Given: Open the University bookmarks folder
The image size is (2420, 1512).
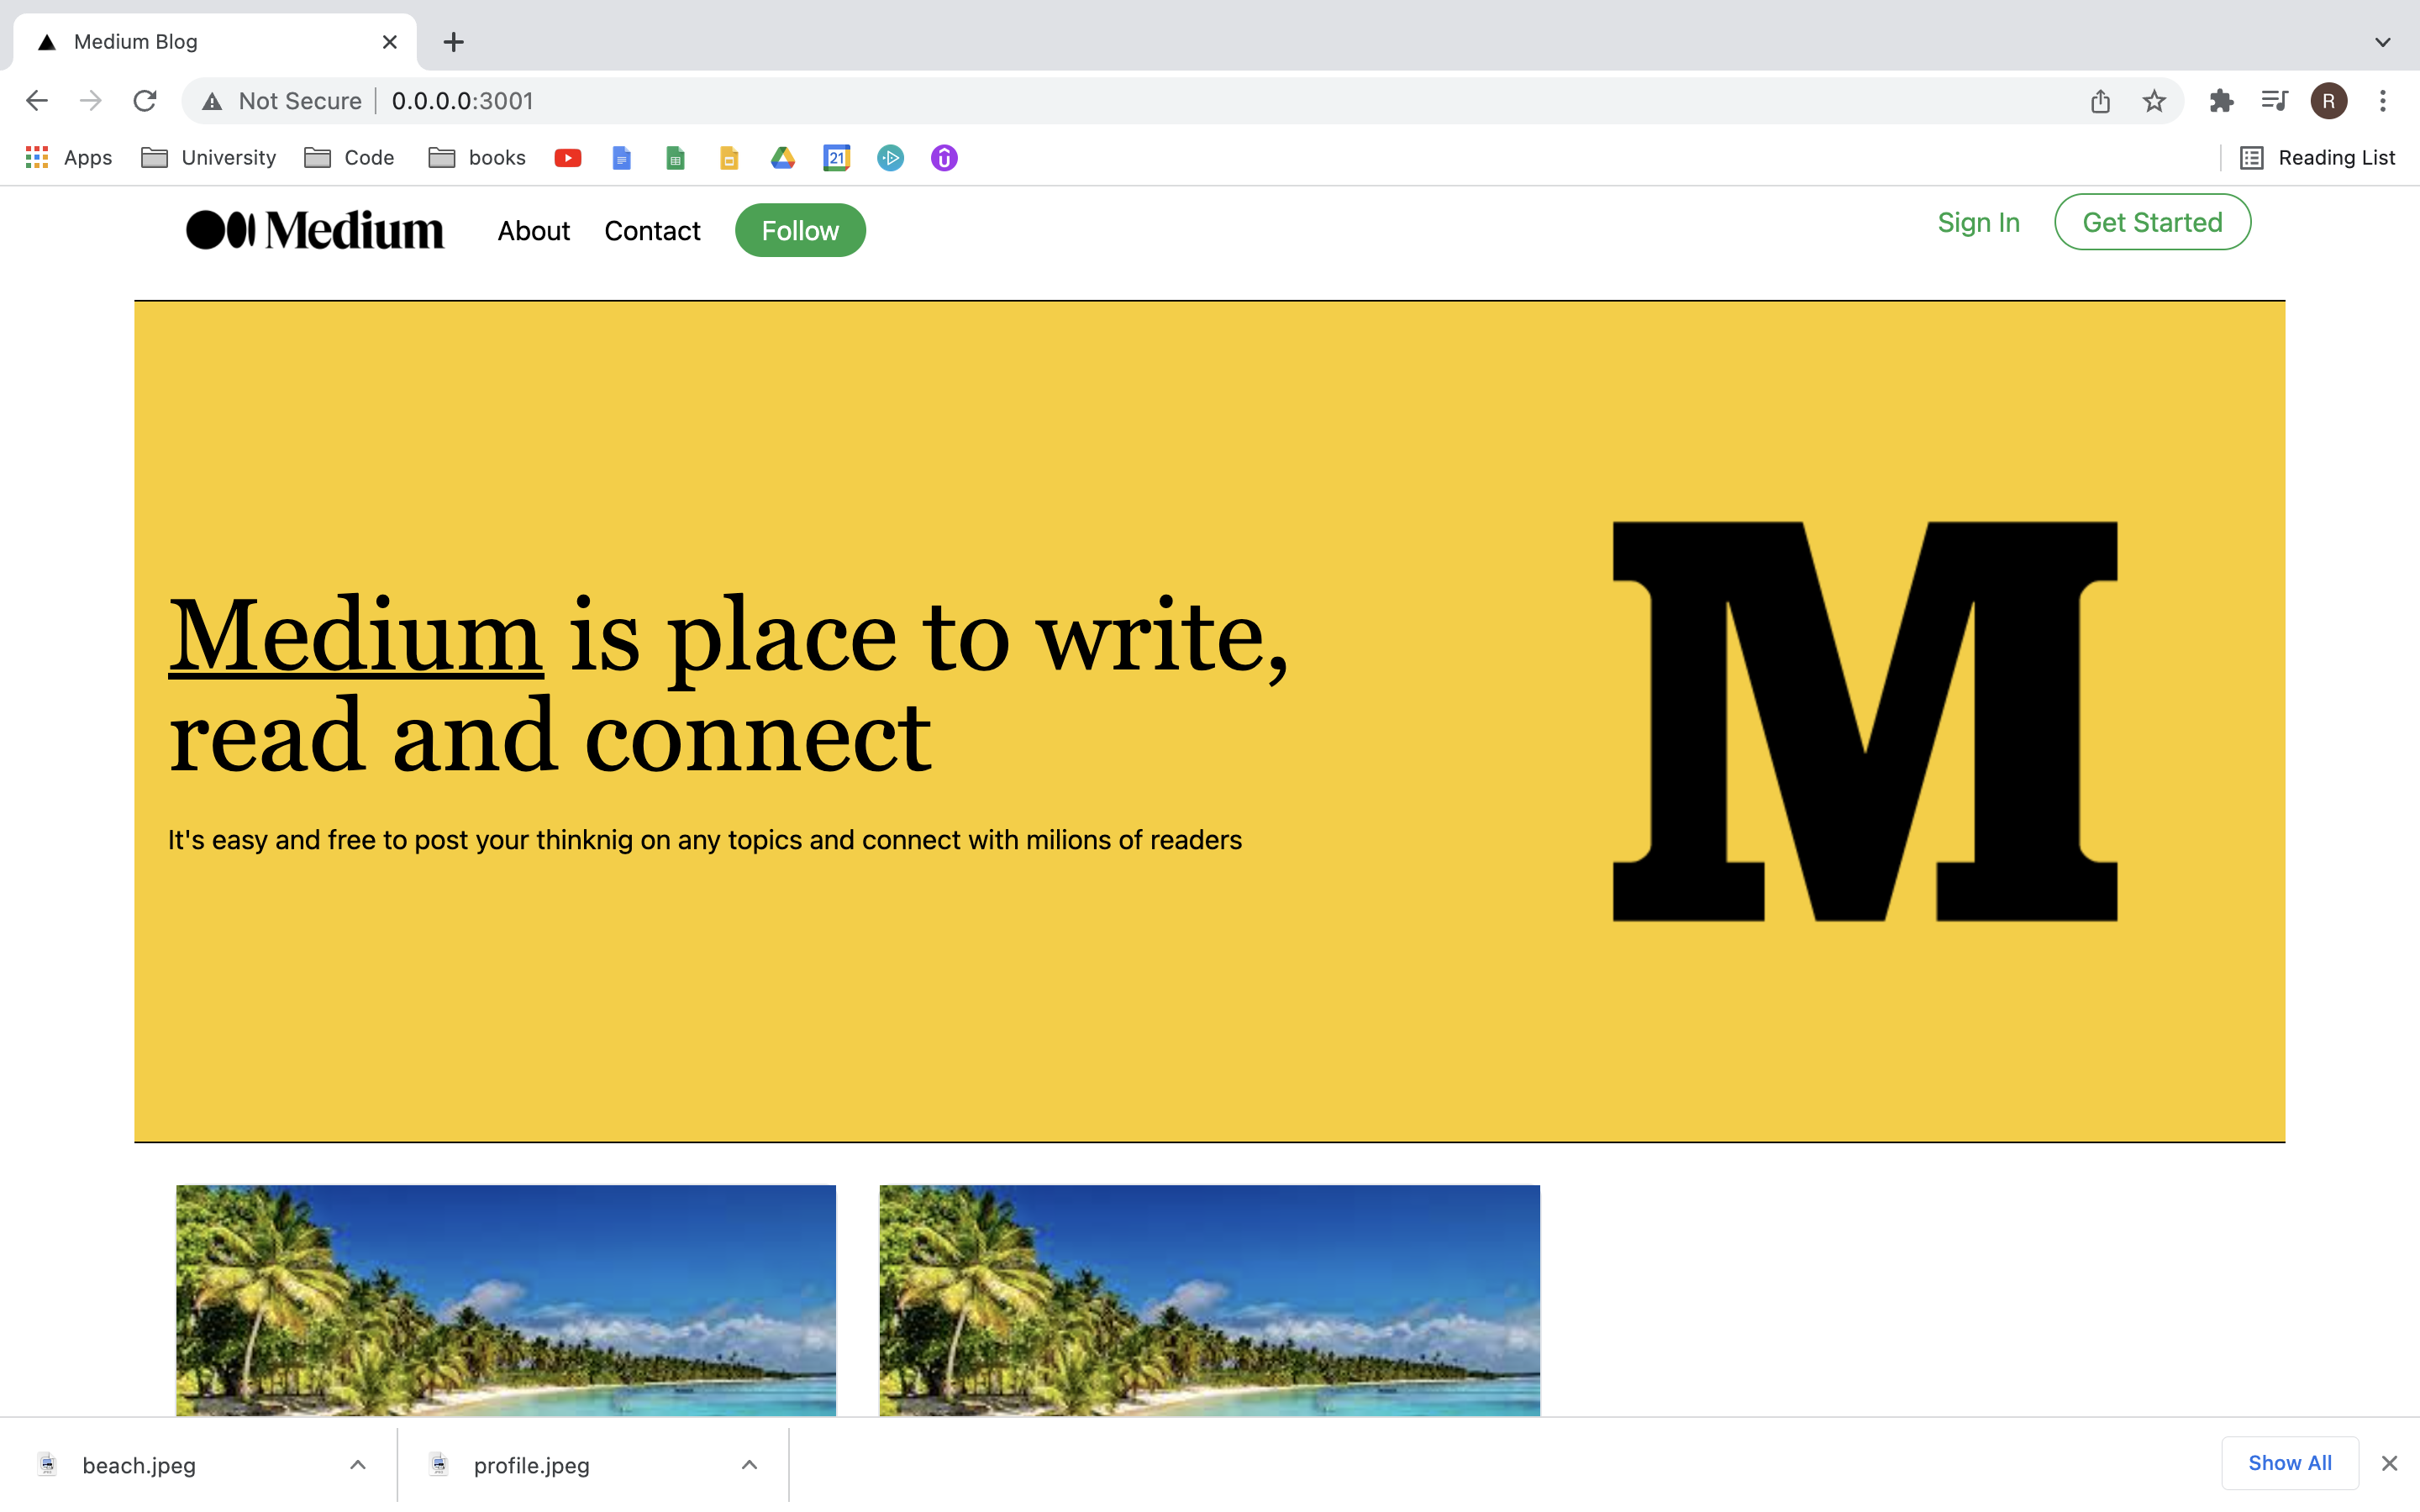Looking at the screenshot, I should coord(209,158).
